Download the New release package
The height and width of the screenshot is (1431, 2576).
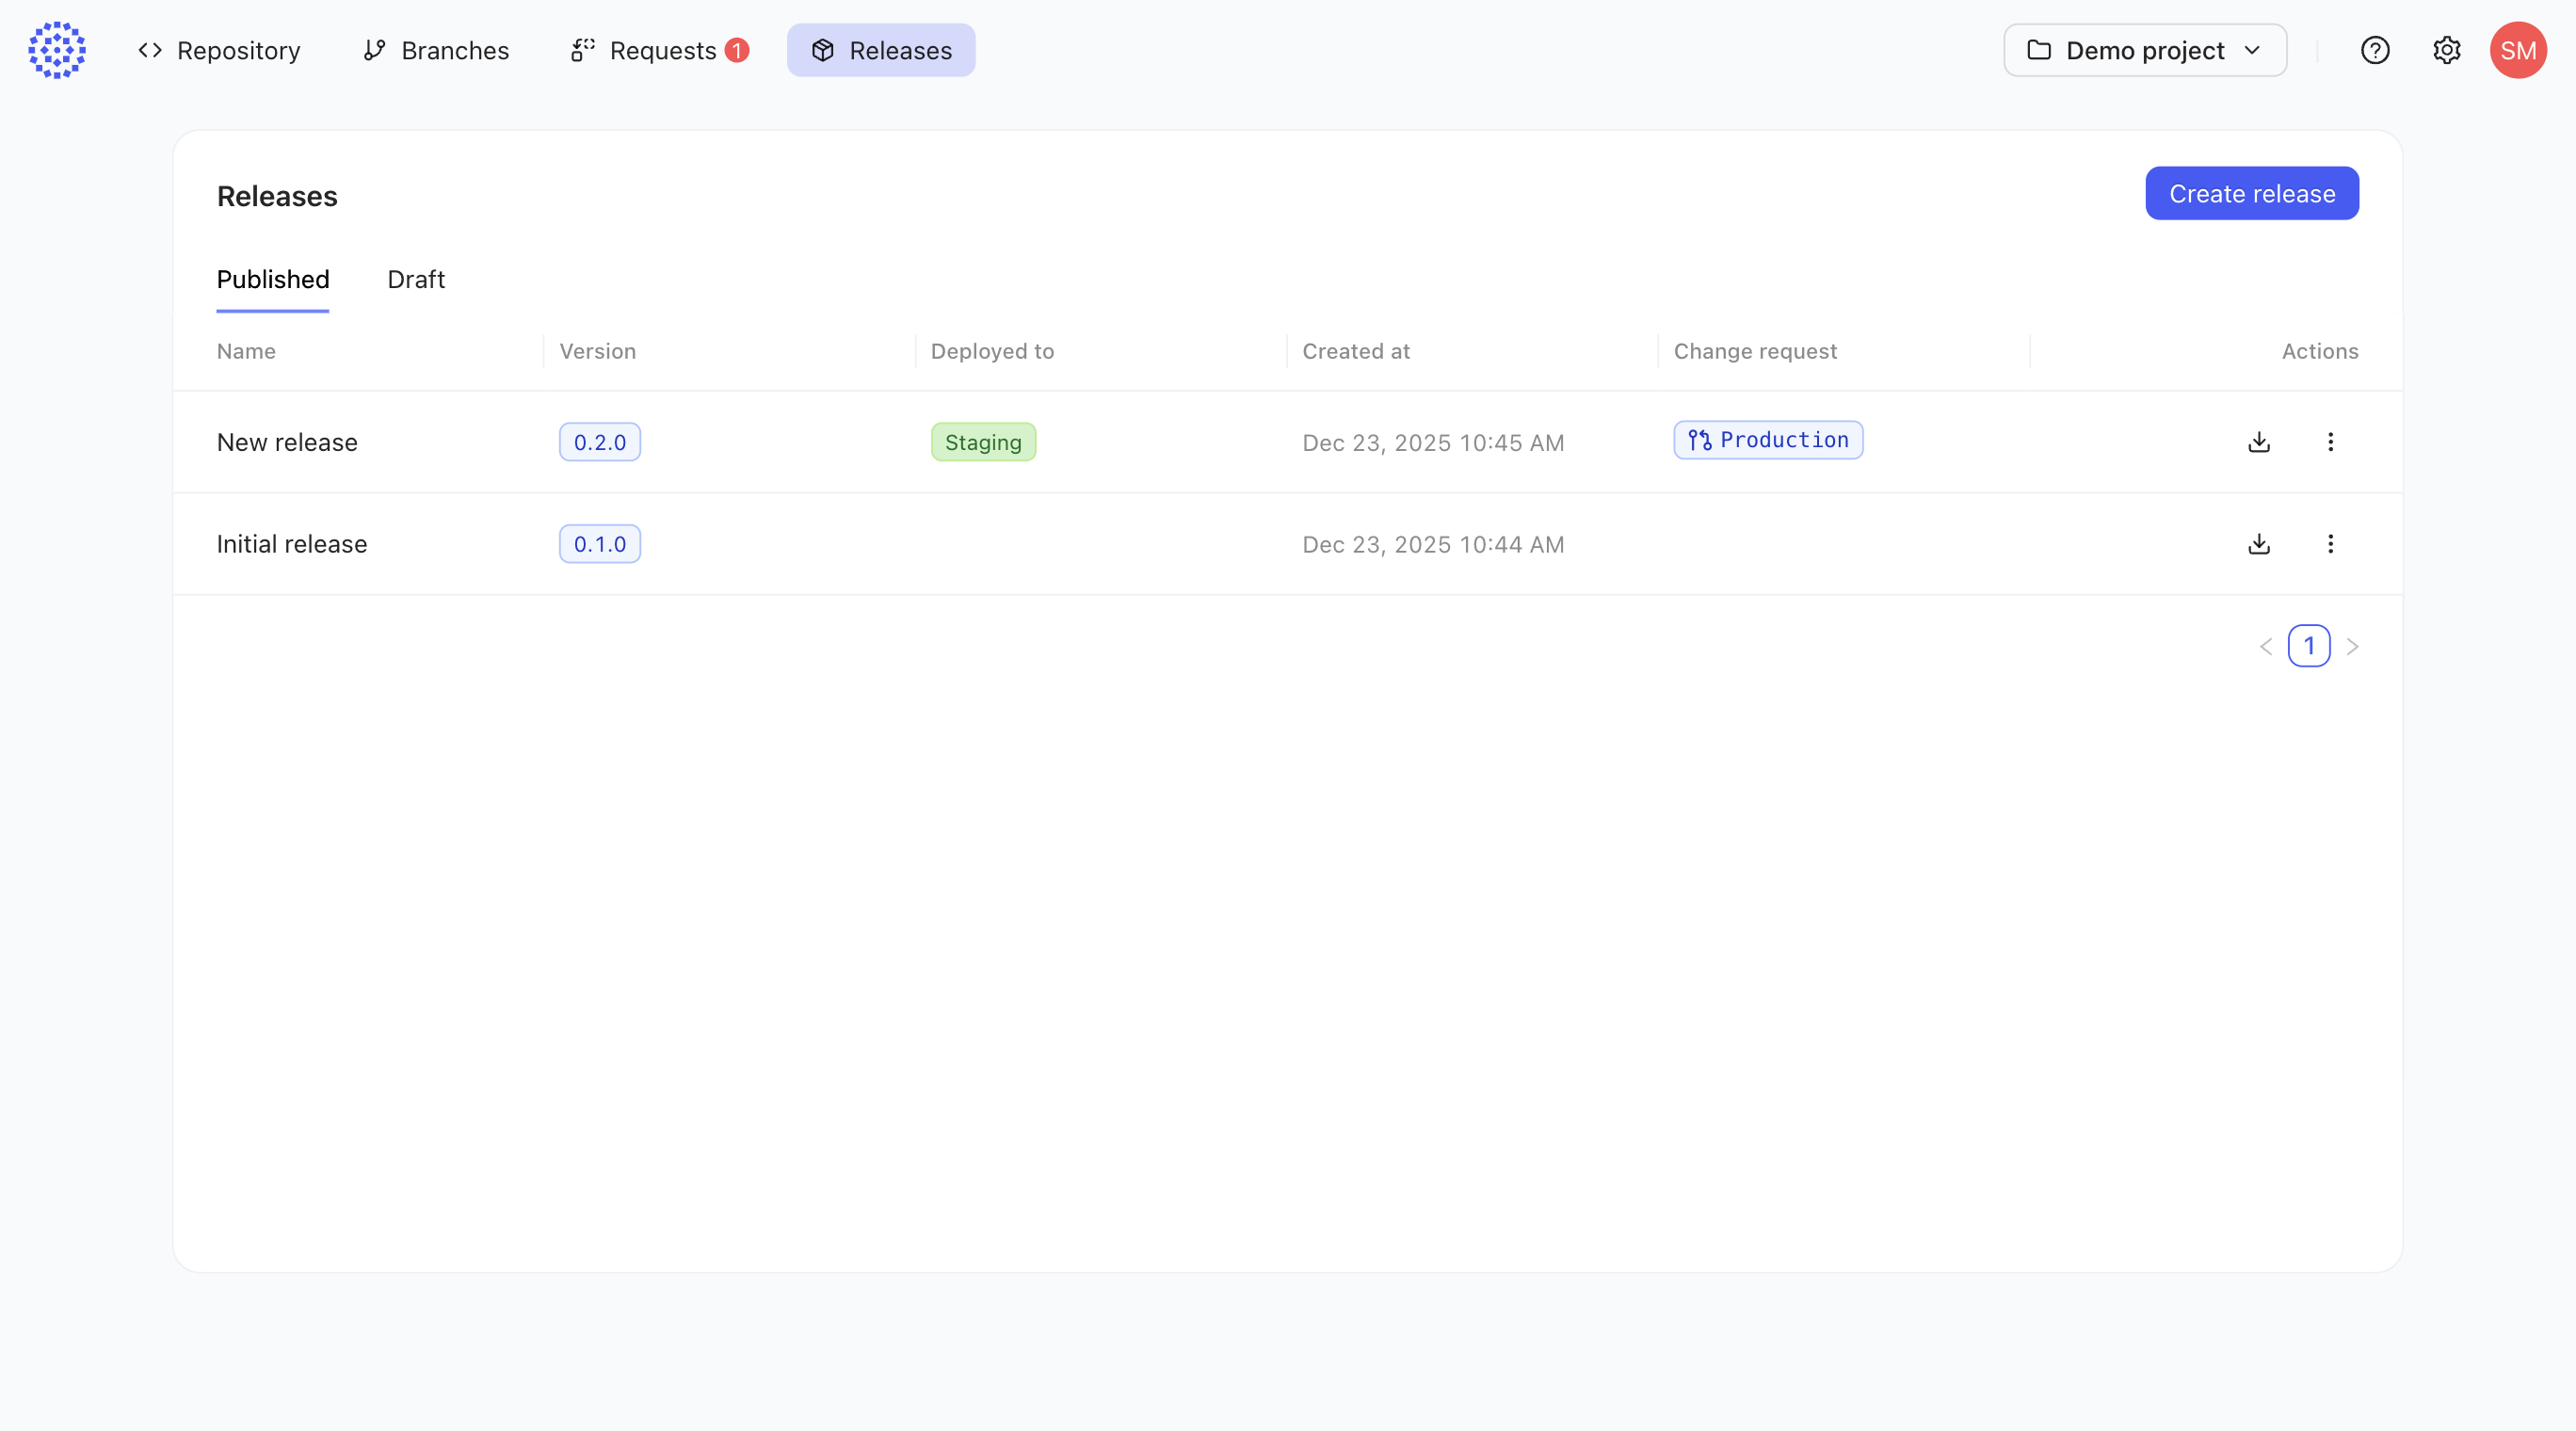pyautogui.click(x=2259, y=442)
